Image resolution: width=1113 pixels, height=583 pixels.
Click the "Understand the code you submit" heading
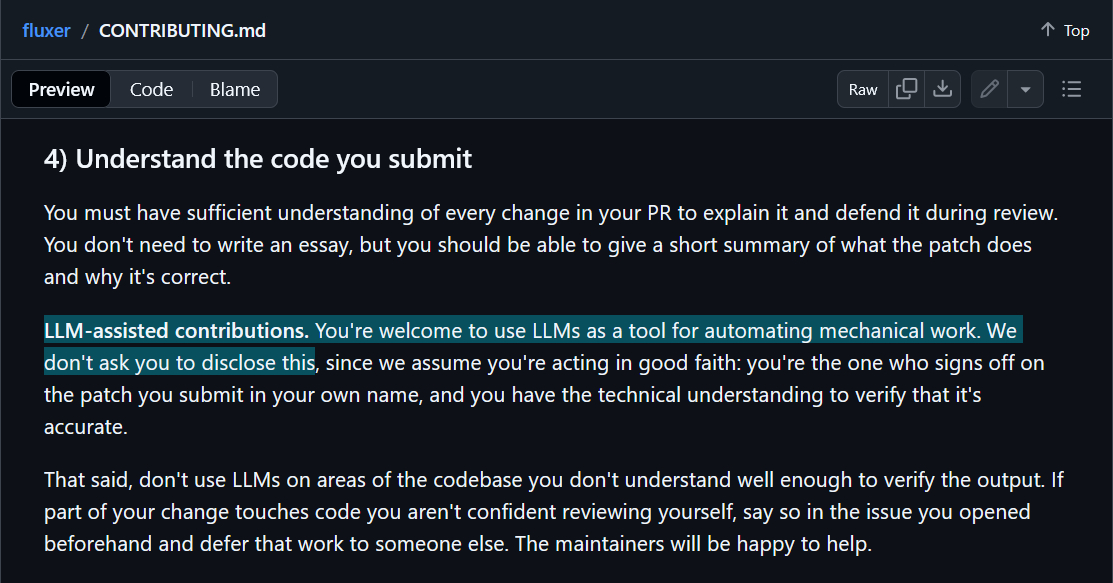coord(258,159)
